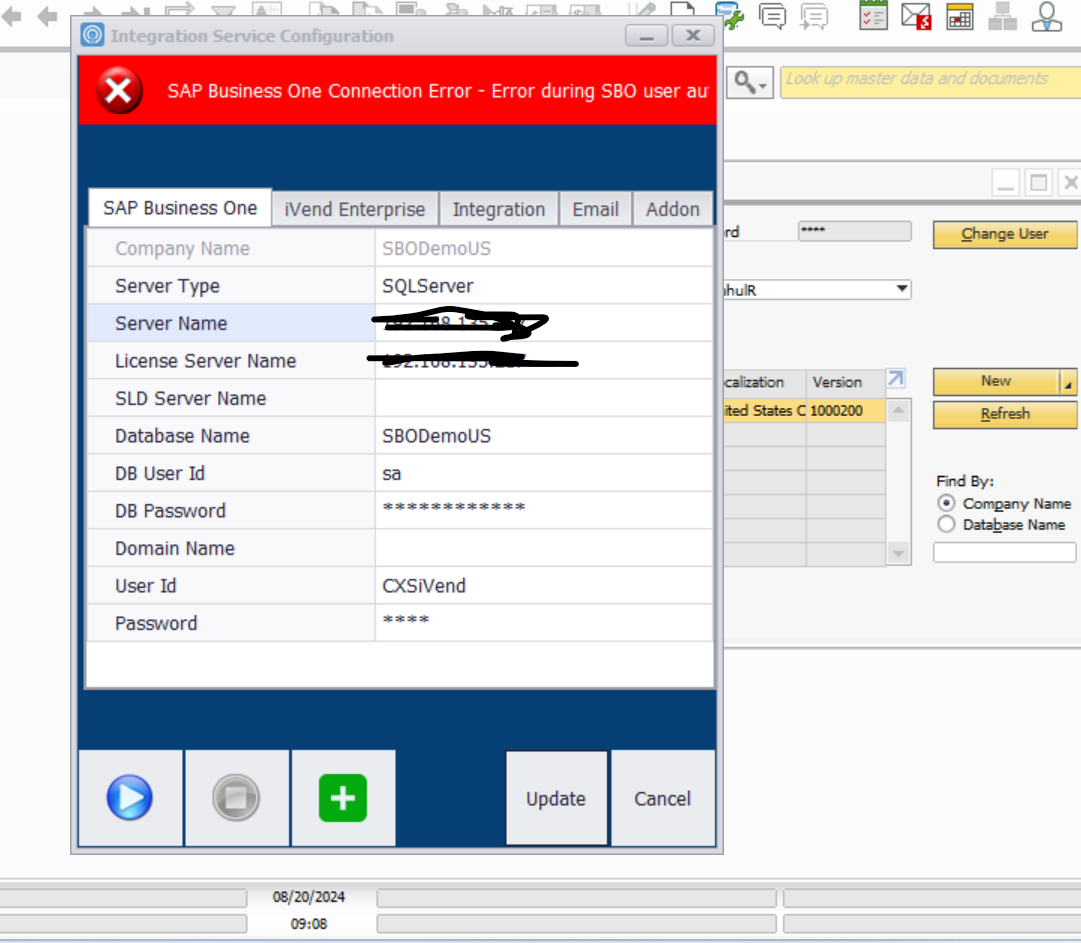Open the organization chart icon
Screen dimensions: 1081x943
pyautogui.click(x=1002, y=15)
